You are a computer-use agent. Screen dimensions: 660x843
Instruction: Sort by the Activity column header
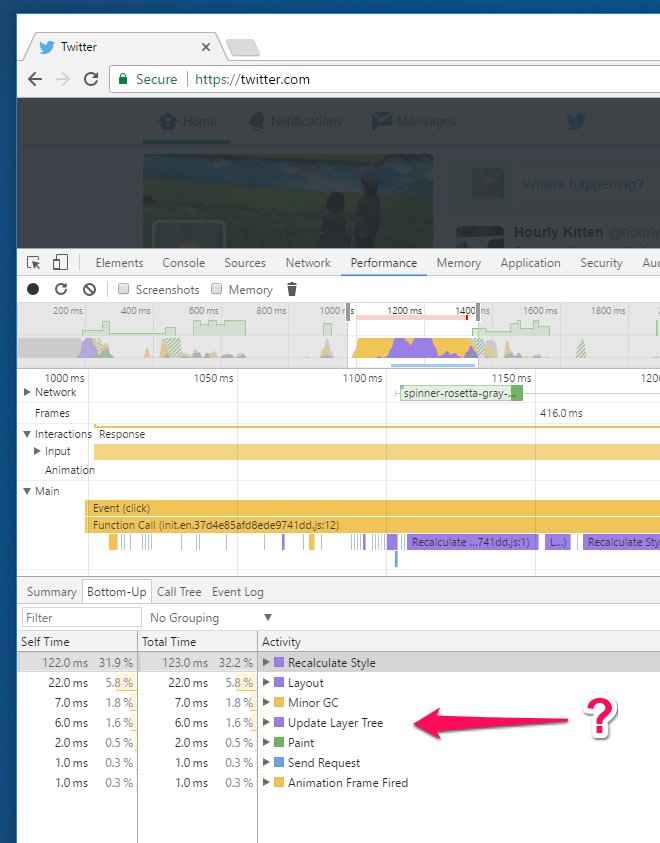[x=460, y=641]
